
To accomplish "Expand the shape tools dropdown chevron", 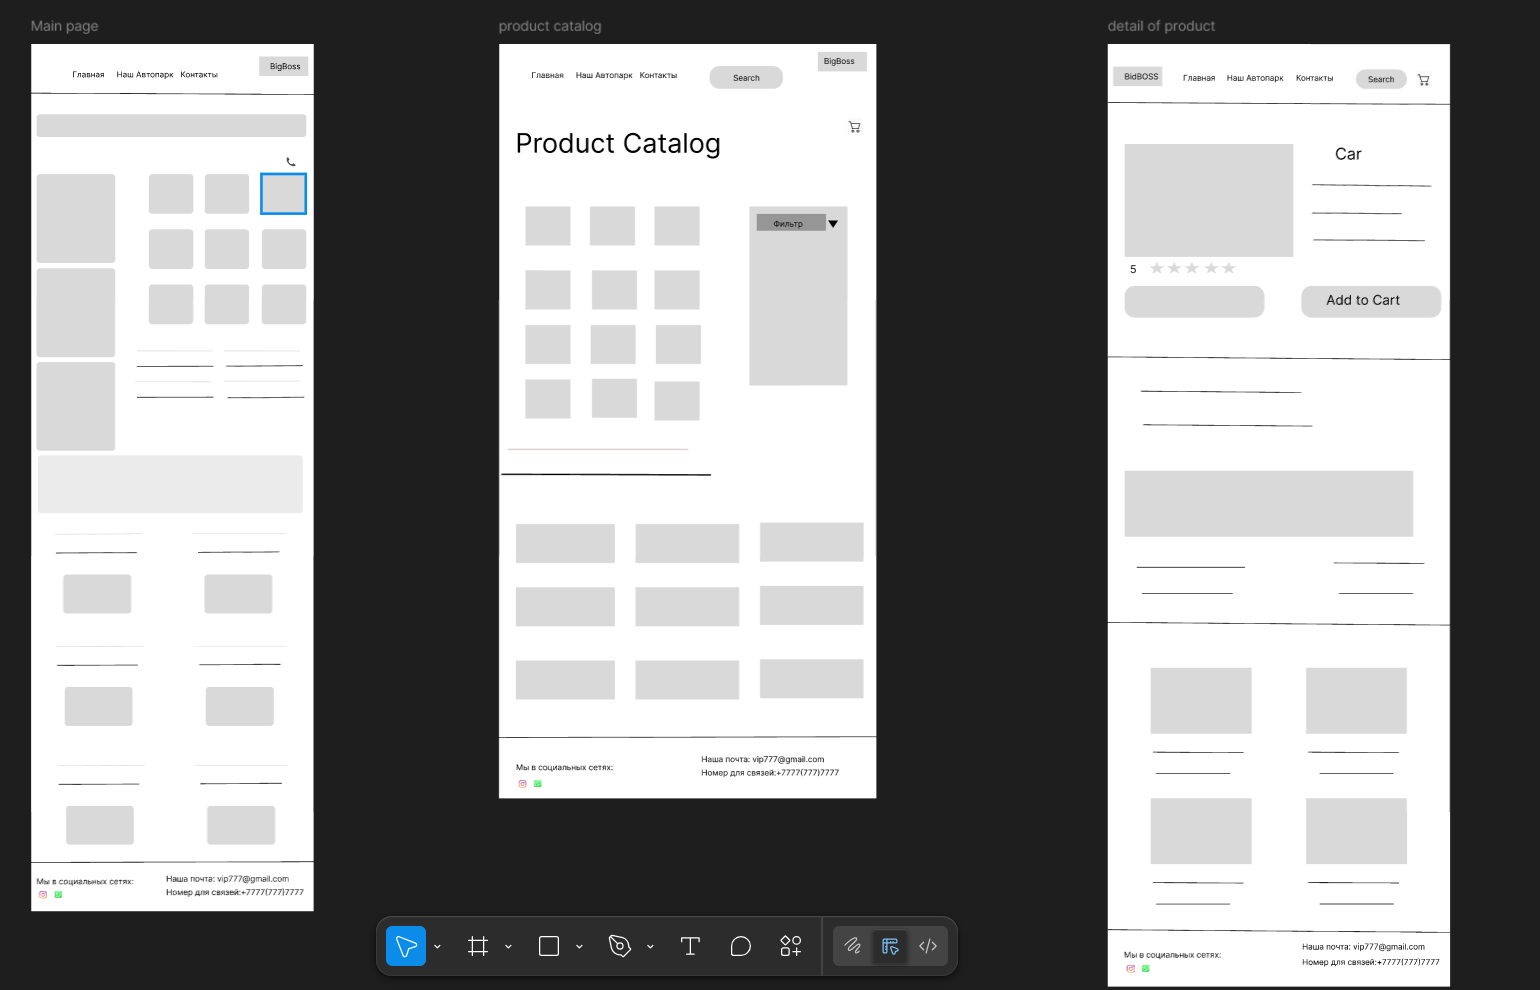I will (x=579, y=946).
